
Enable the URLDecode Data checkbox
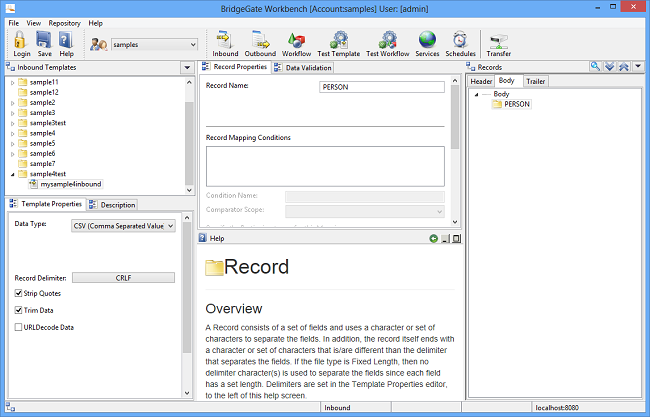tap(18, 327)
